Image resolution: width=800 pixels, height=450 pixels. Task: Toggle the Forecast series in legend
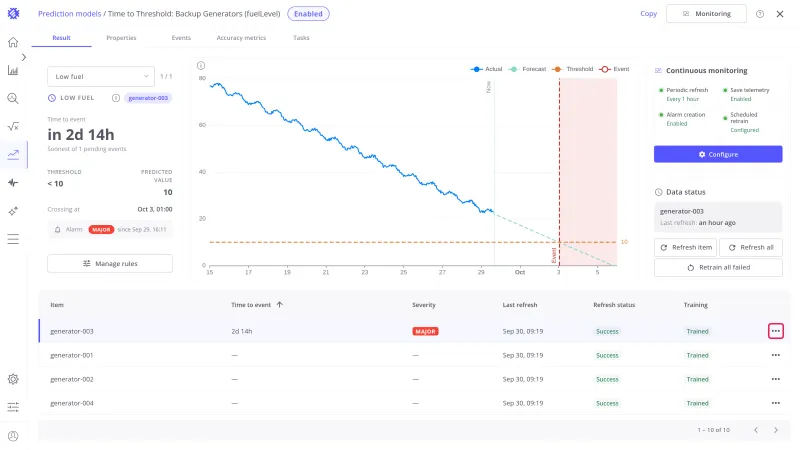tap(527, 69)
